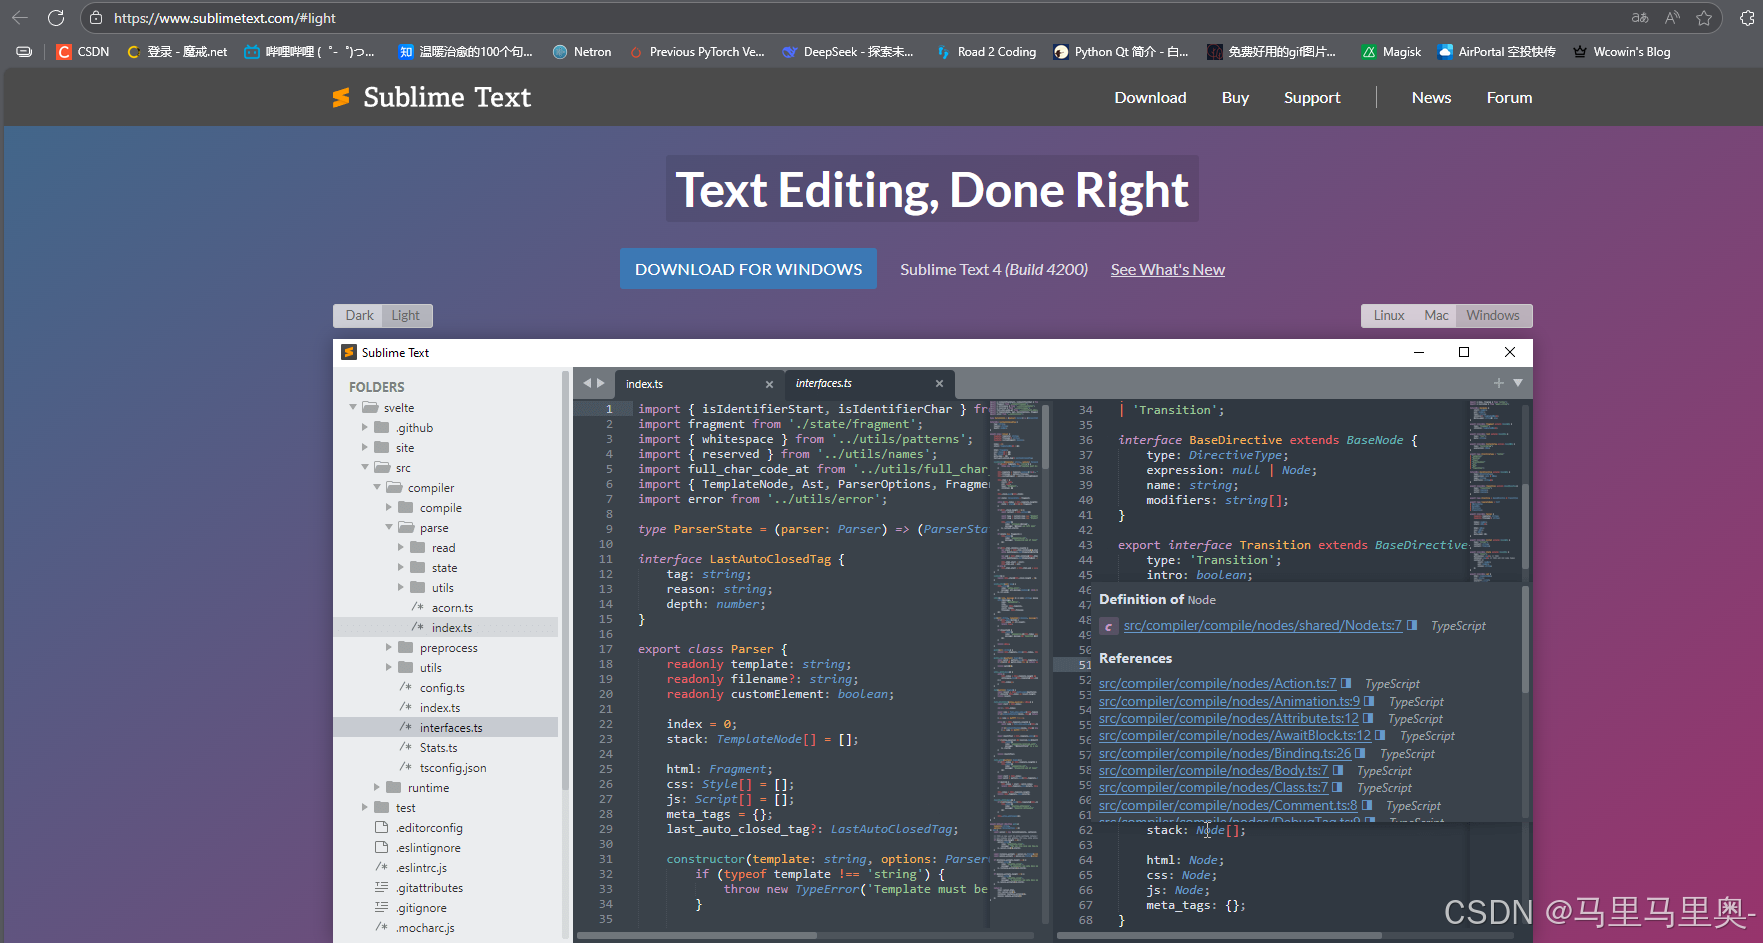Expand the preprocess folder
Viewport: 1763px width, 943px height.
[x=389, y=647]
